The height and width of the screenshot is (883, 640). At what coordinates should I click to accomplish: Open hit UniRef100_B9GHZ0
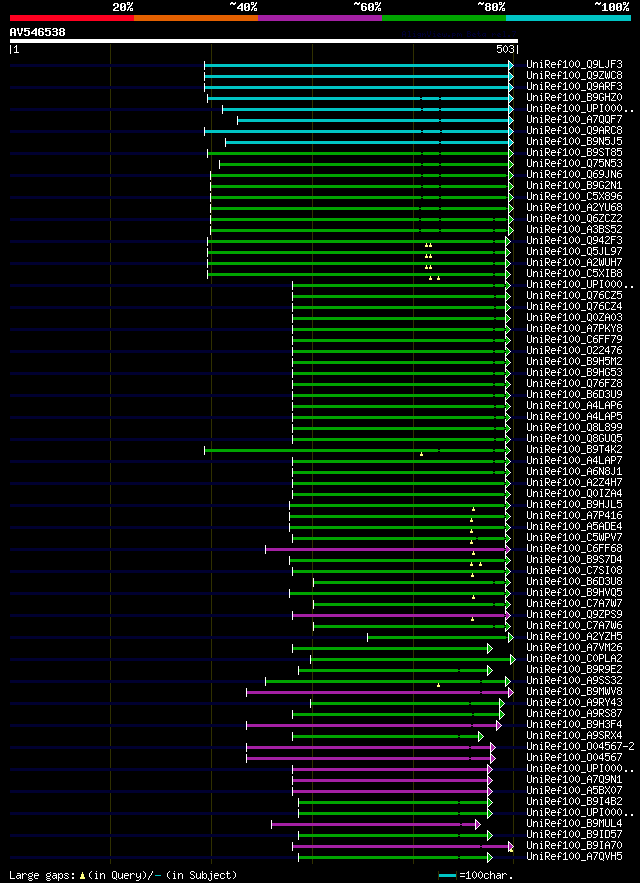click(x=574, y=97)
